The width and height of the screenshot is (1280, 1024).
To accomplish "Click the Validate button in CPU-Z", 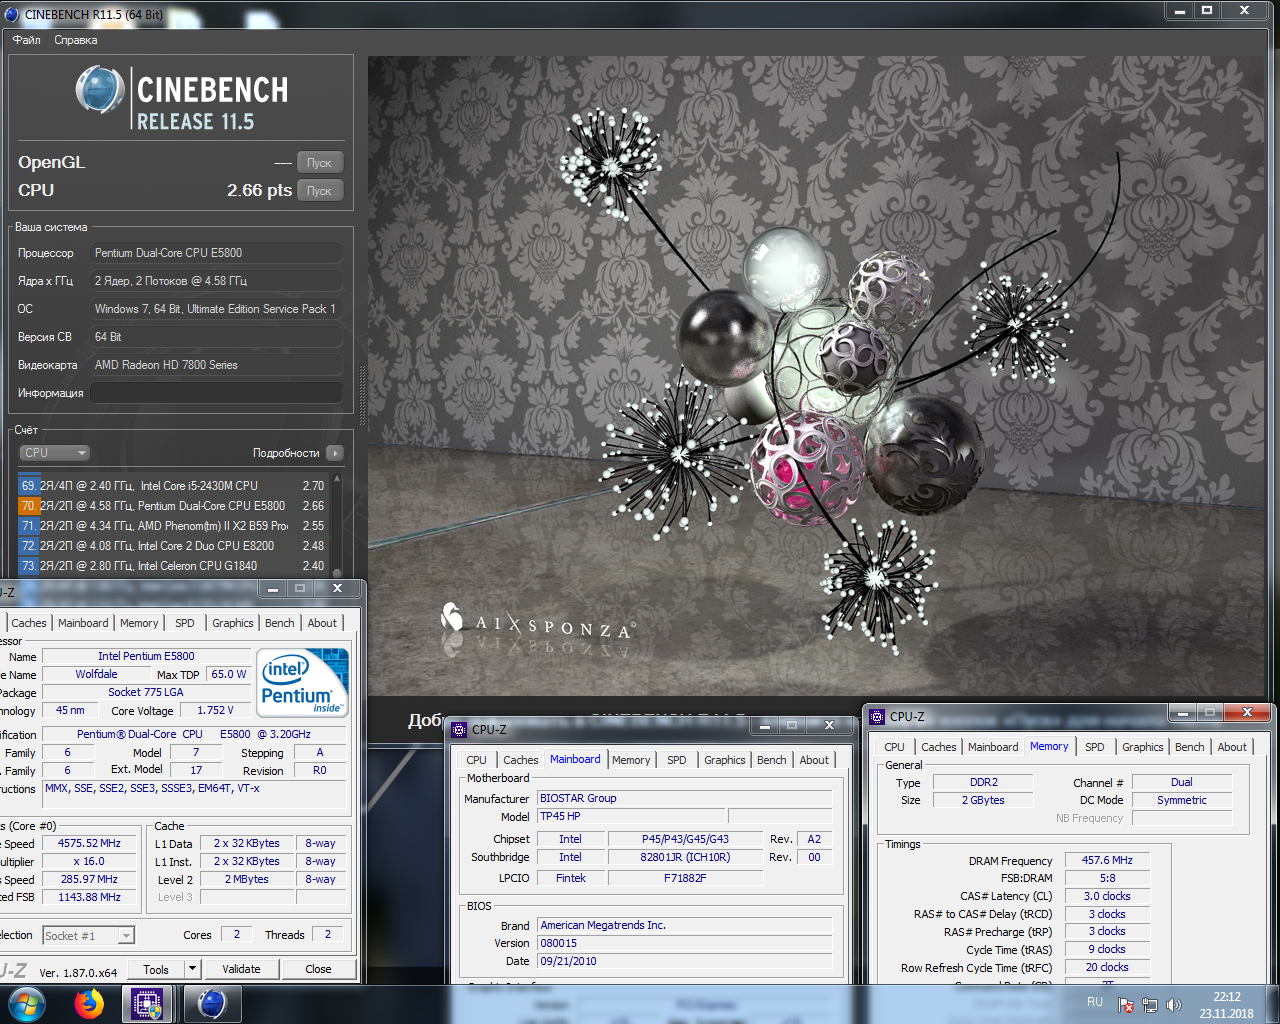I will point(241,969).
